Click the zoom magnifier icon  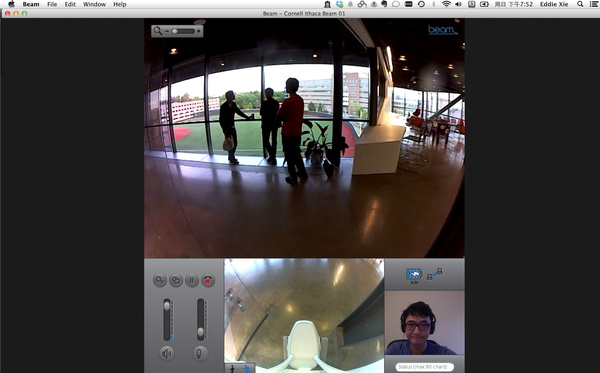coord(158,31)
